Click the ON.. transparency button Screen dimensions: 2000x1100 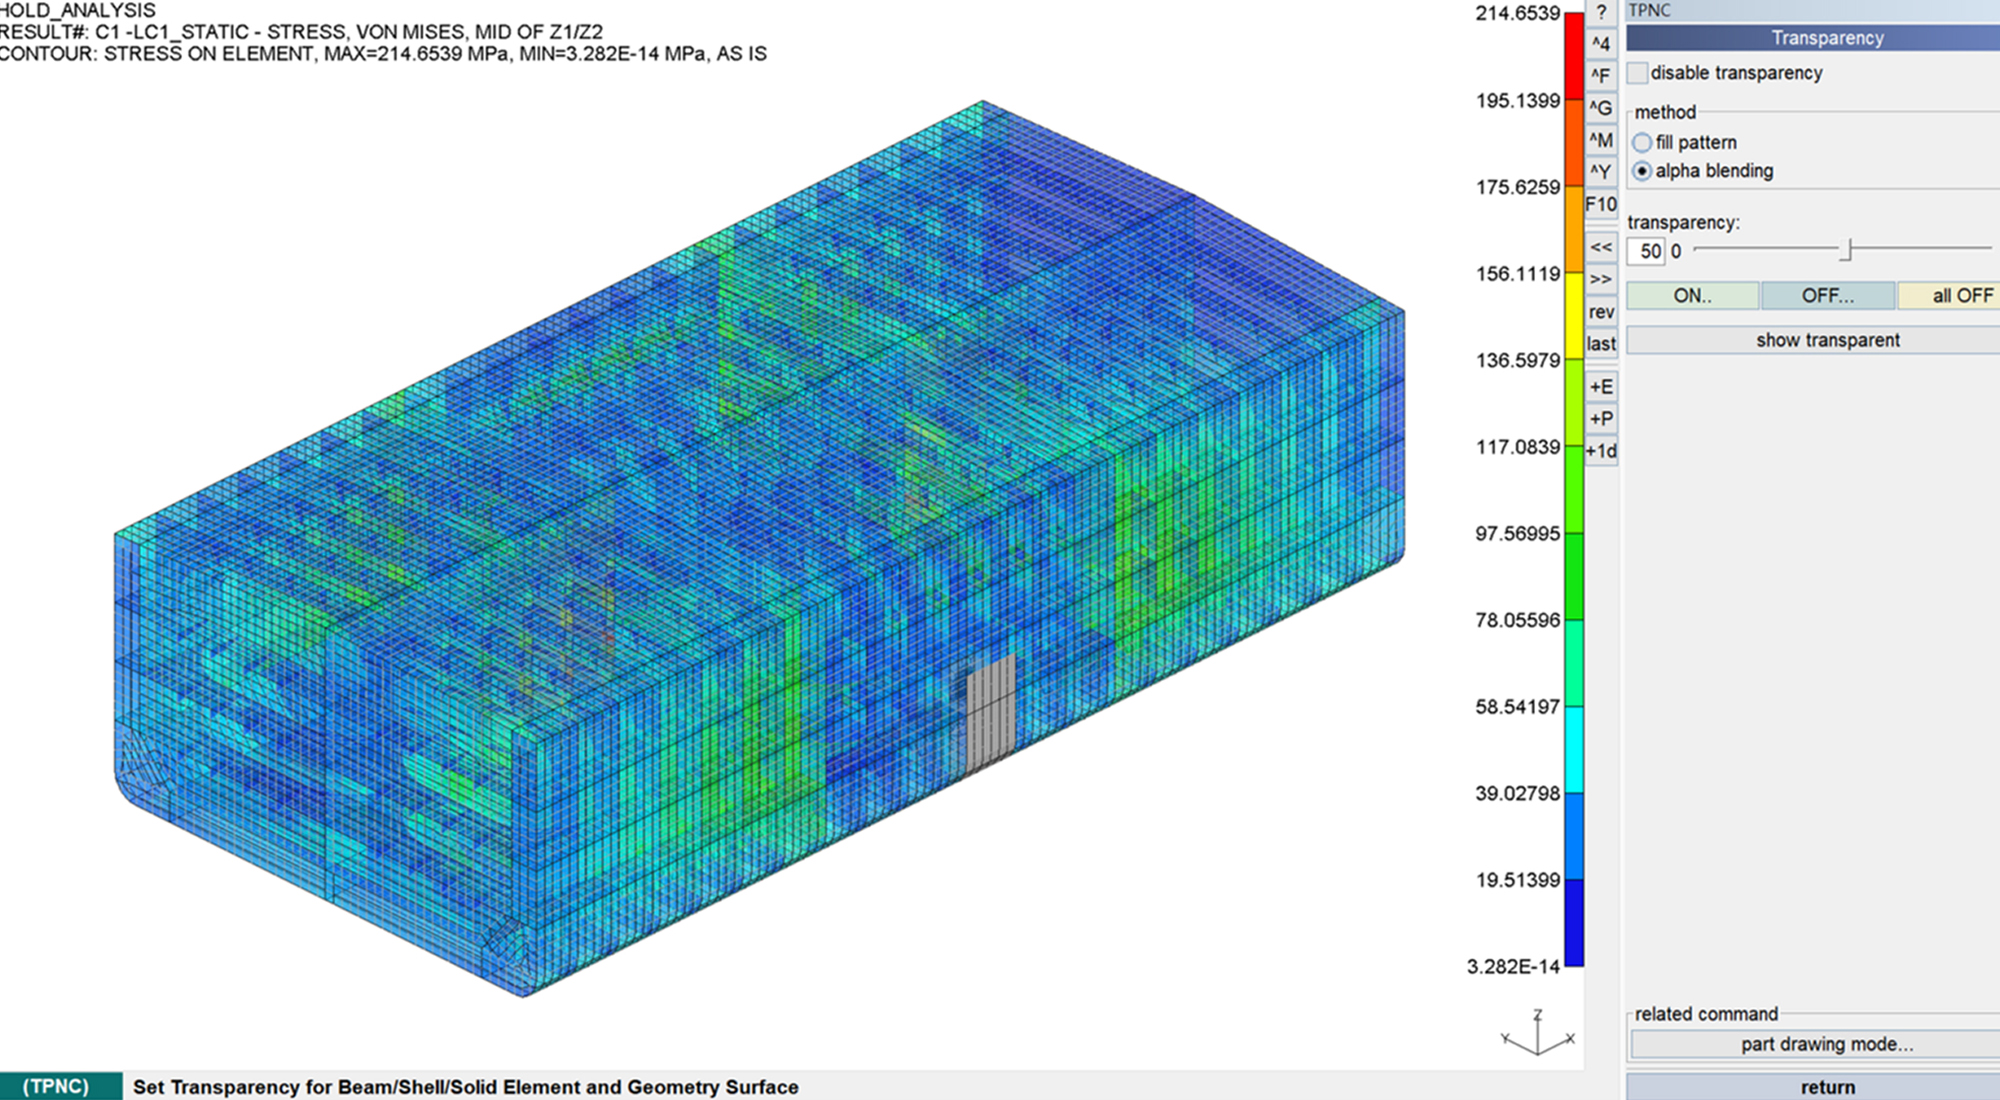click(1692, 296)
